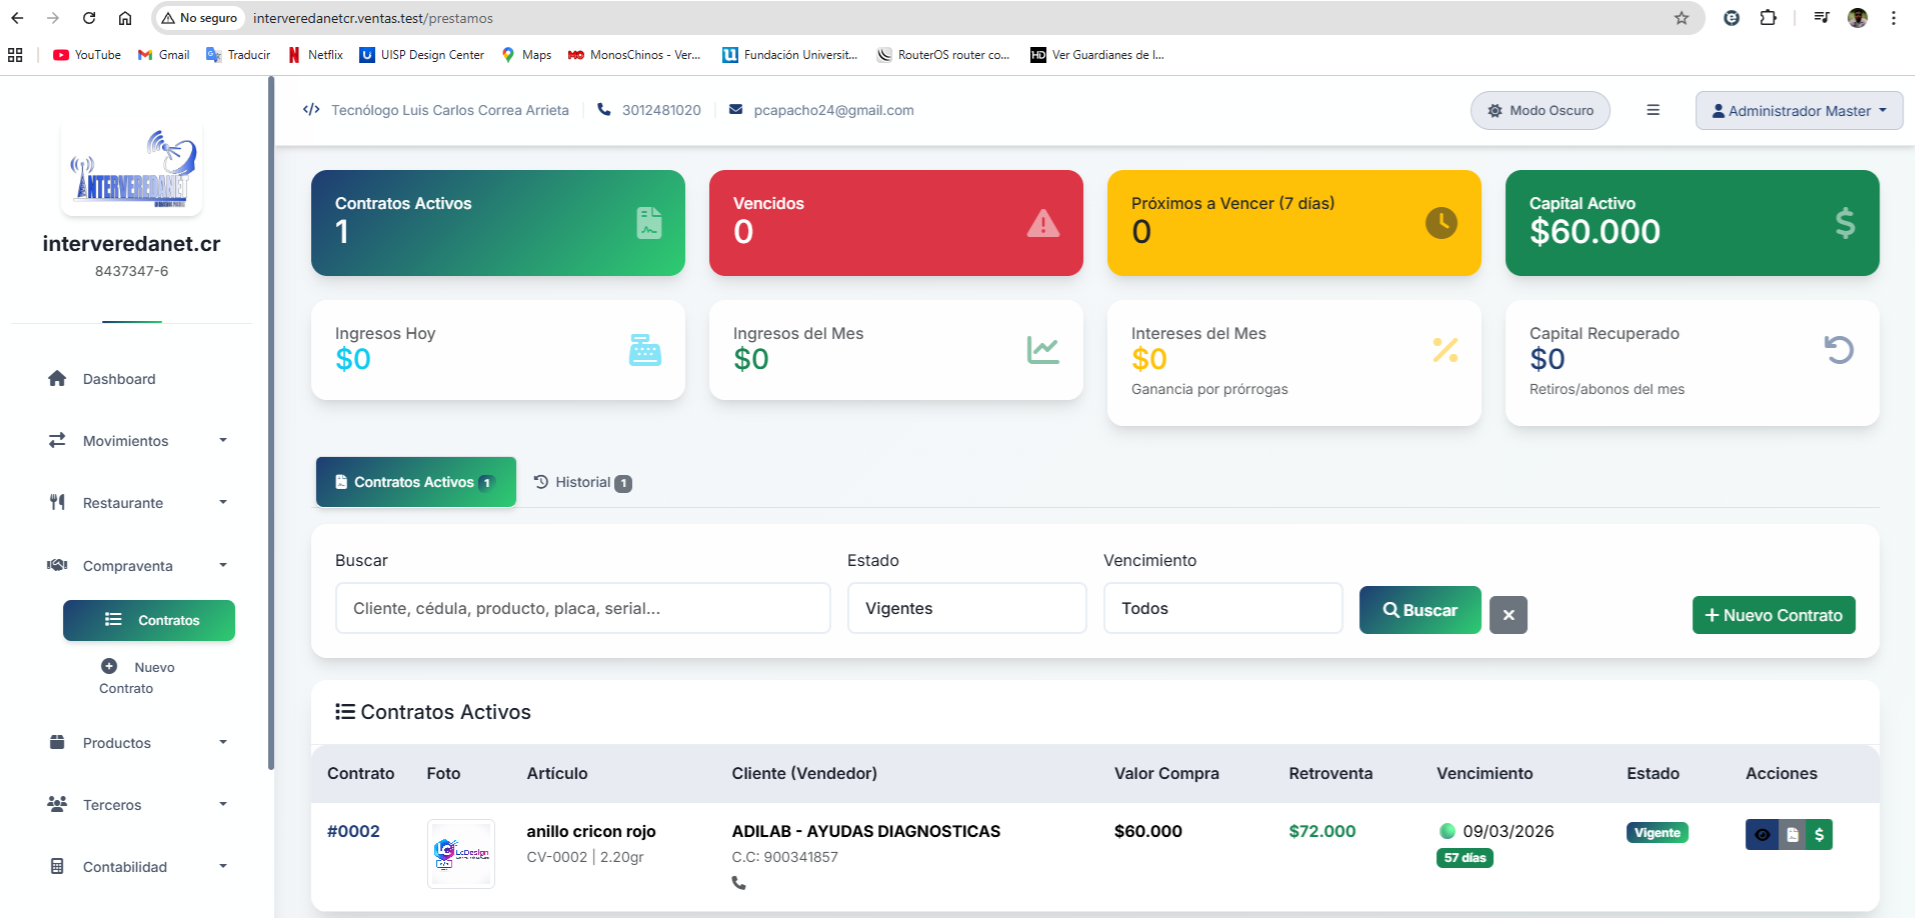Open the Restaurante utensils icon
This screenshot has height=918, width=1915.
click(57, 502)
